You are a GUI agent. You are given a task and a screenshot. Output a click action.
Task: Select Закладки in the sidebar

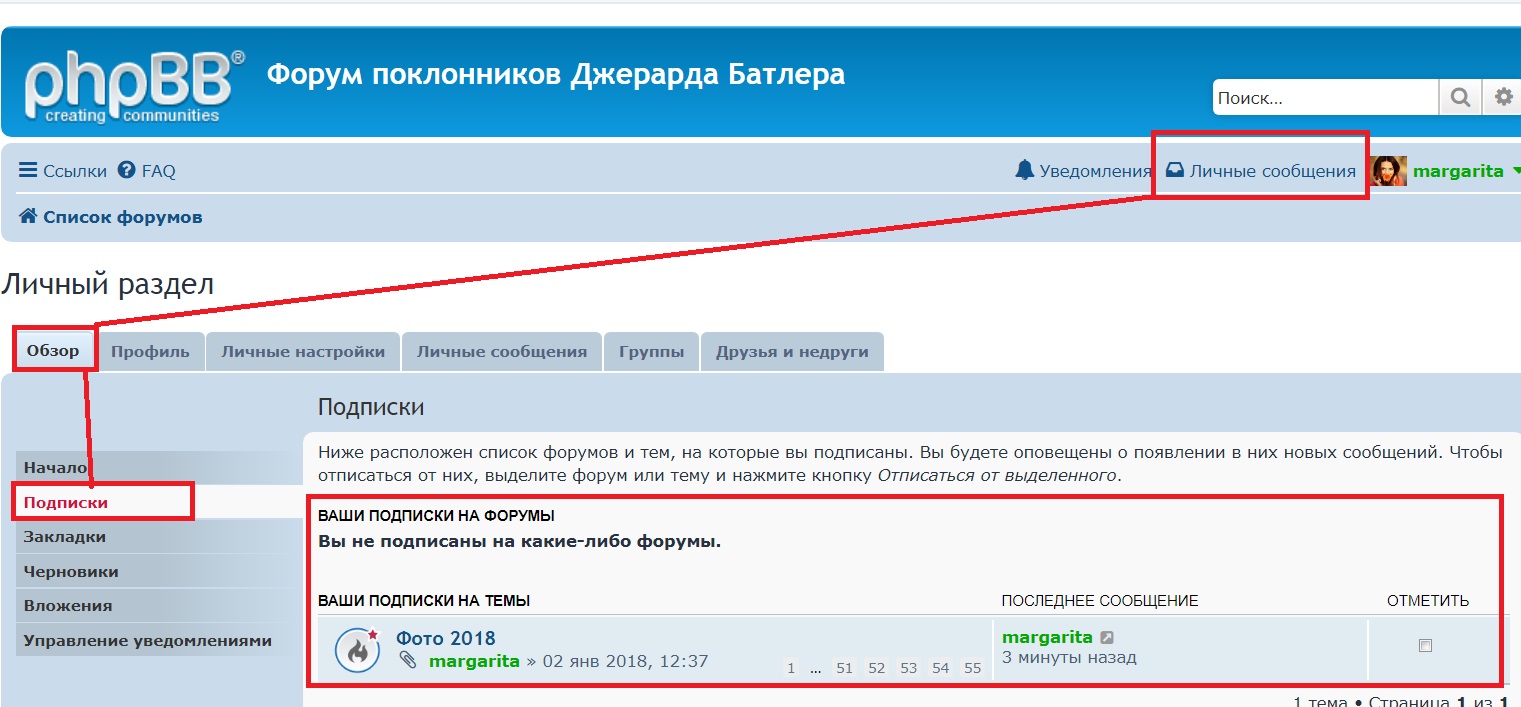[x=65, y=537]
